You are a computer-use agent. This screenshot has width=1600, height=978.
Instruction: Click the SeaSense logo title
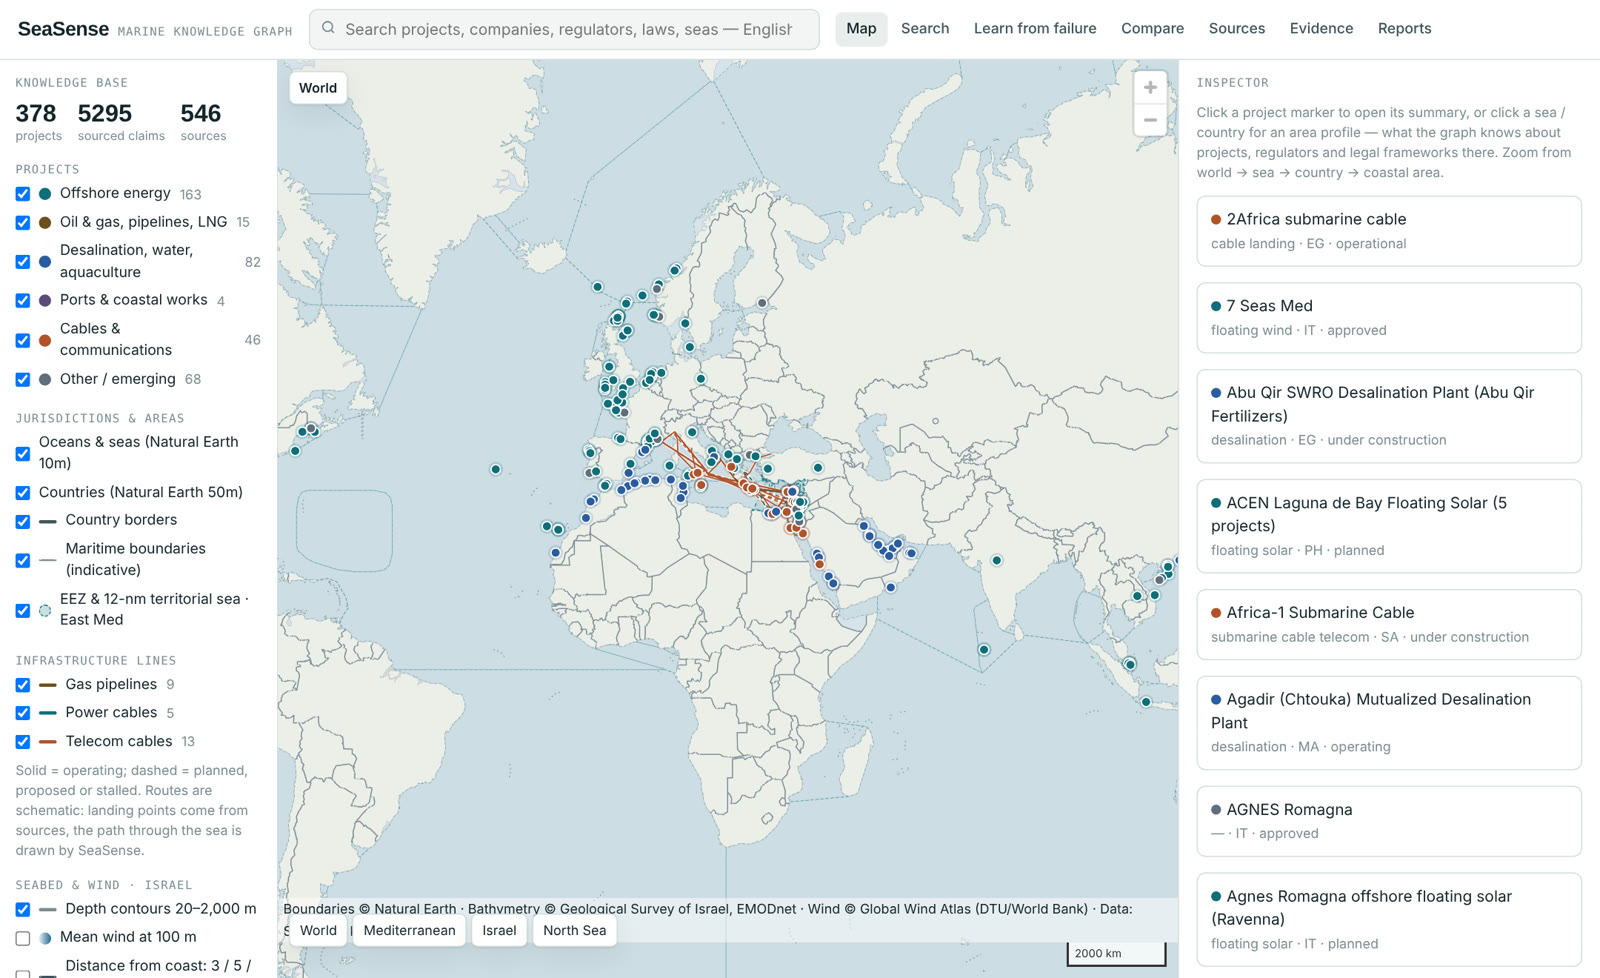pyautogui.click(x=63, y=29)
